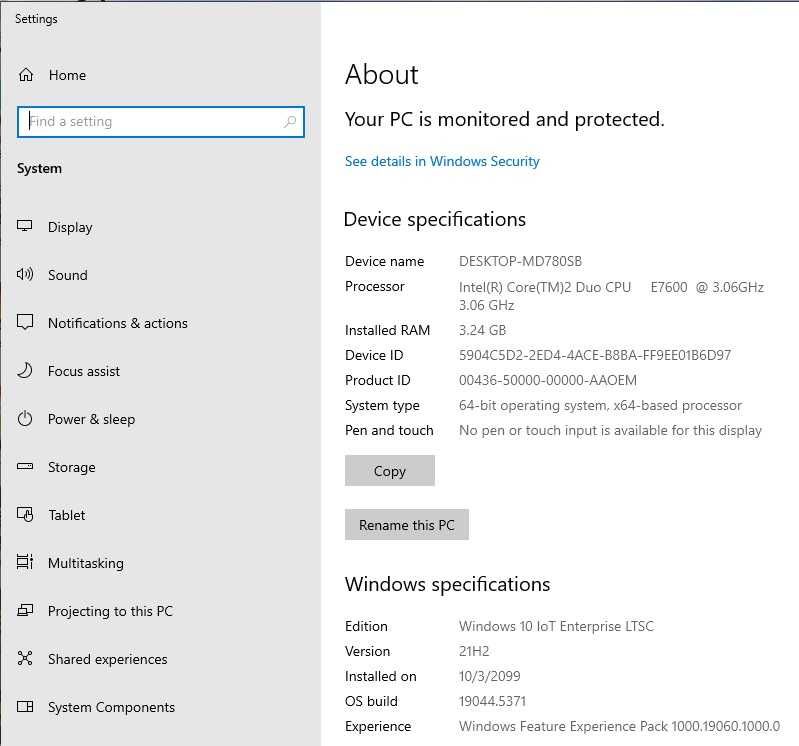Open Power & sleep settings
The width and height of the screenshot is (799, 746).
tap(91, 419)
